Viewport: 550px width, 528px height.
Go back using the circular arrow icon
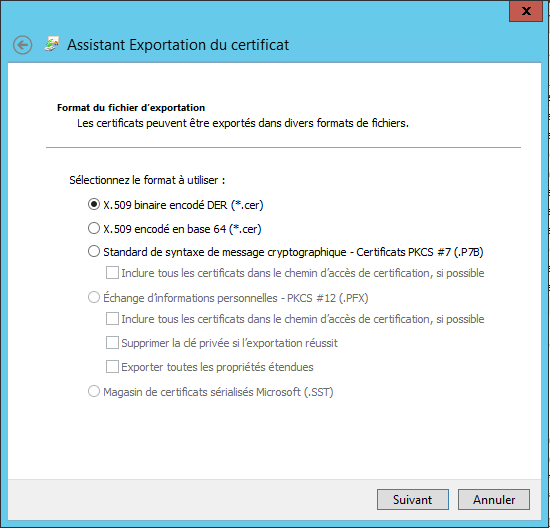22,45
